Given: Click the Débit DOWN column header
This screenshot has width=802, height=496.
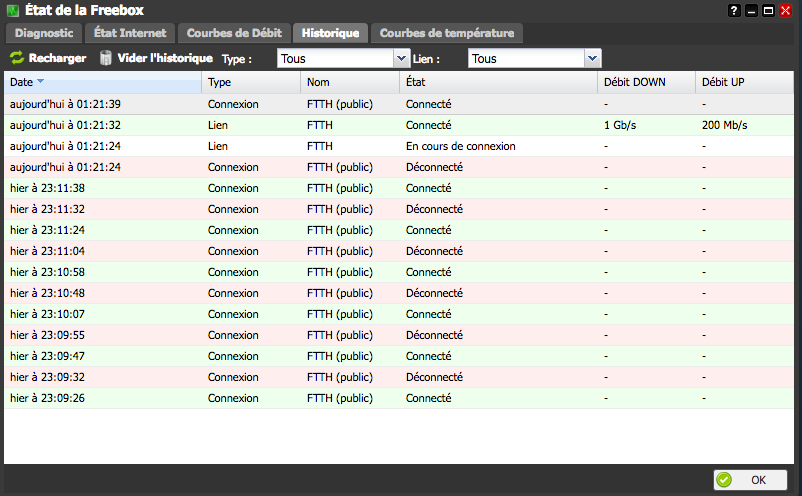Looking at the screenshot, I should [646, 82].
